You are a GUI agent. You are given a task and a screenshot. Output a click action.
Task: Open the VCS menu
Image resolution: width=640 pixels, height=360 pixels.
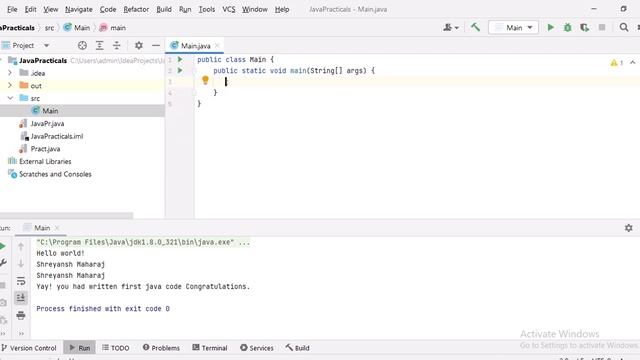coord(229,9)
